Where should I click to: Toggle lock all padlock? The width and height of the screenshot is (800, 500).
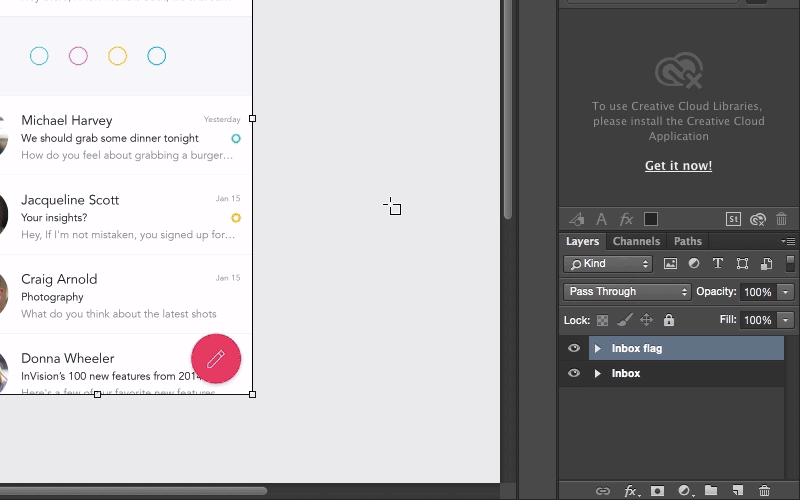(x=669, y=320)
